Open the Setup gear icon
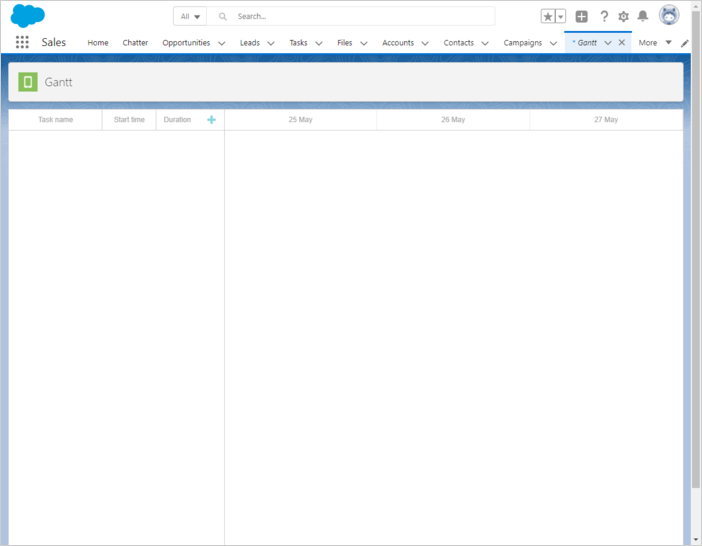The height and width of the screenshot is (546, 702). [x=624, y=16]
